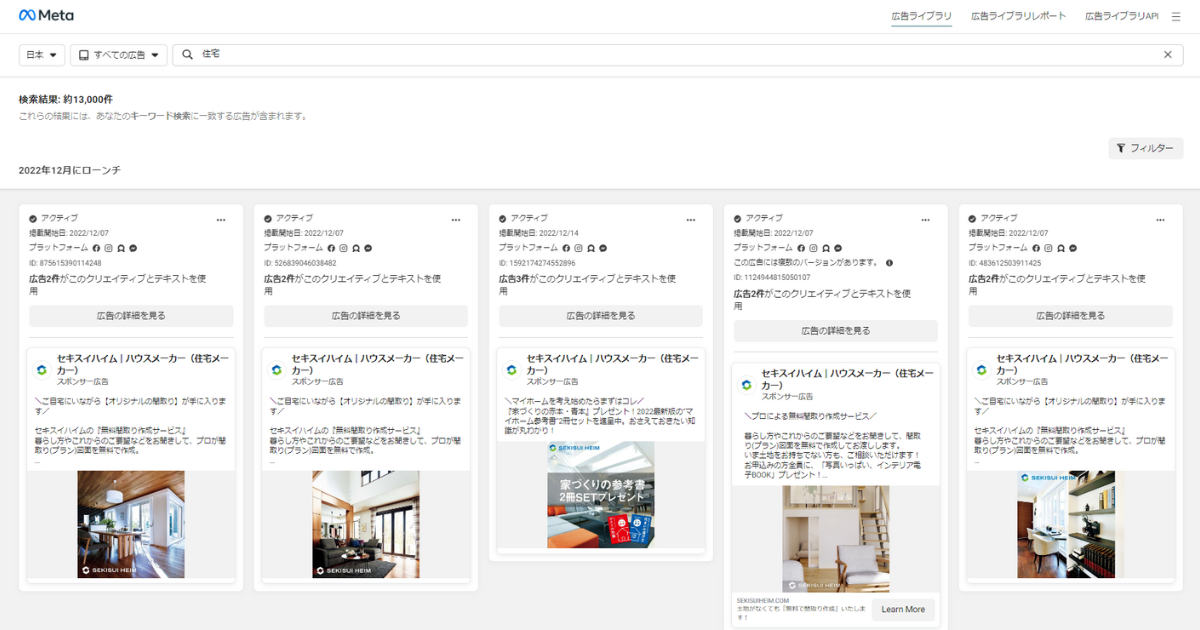This screenshot has width=1200, height=630.
Task: Open the three-dot menu on ad ID 483612503911425
Action: pyautogui.click(x=1161, y=219)
